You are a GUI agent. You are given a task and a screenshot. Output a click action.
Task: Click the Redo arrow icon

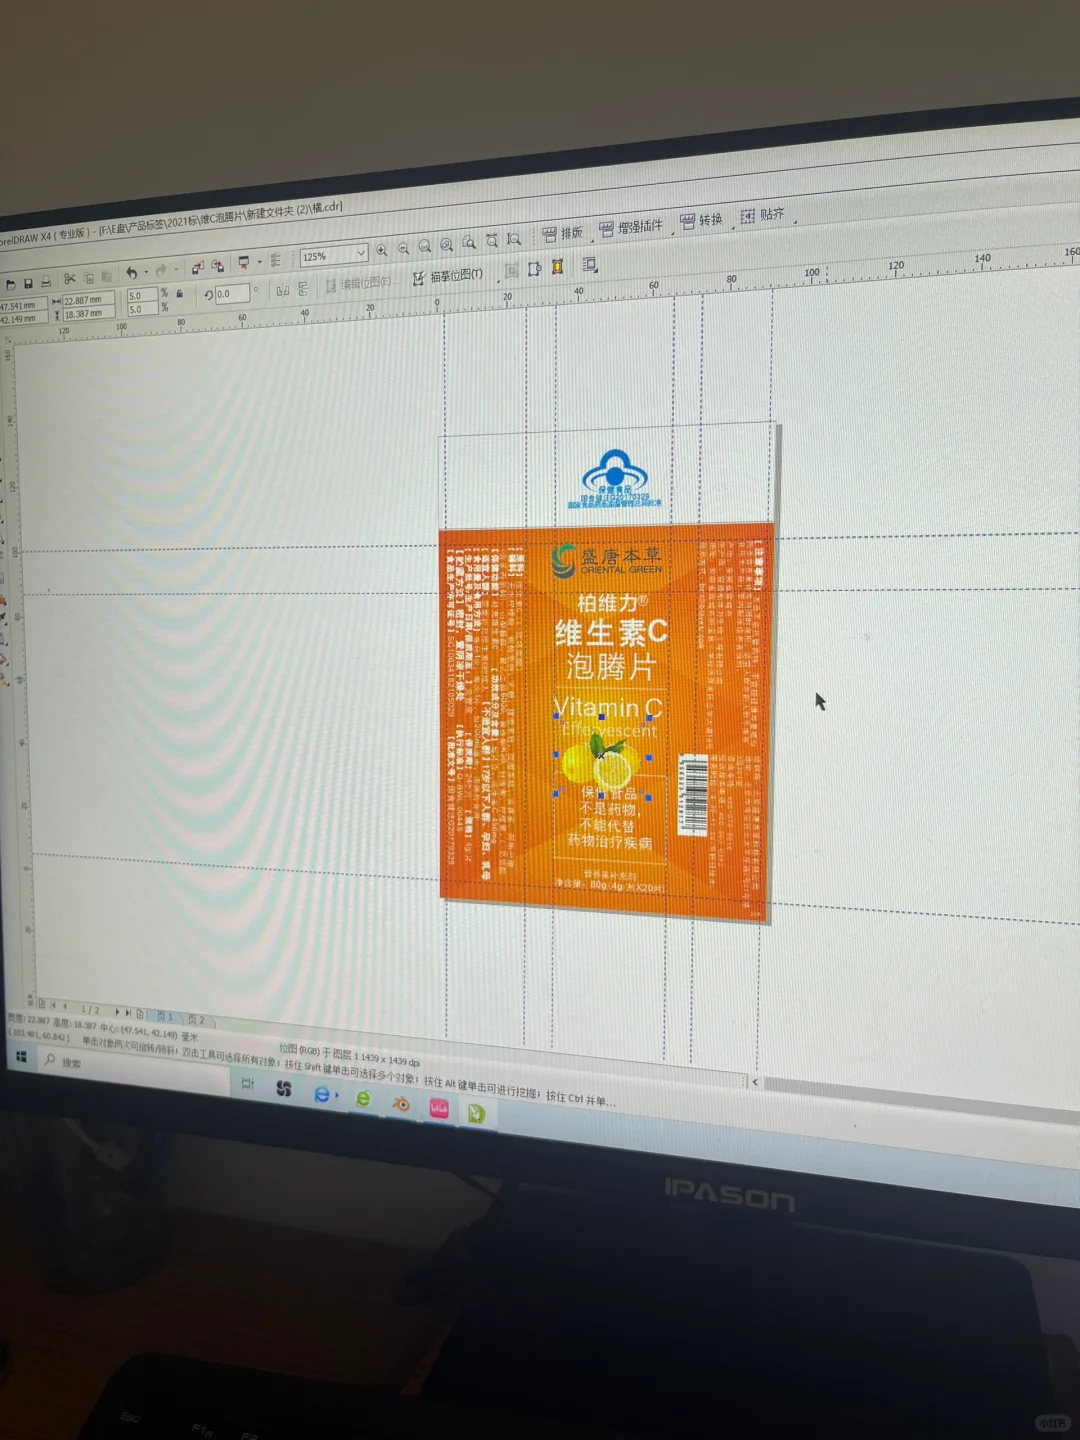pos(161,271)
